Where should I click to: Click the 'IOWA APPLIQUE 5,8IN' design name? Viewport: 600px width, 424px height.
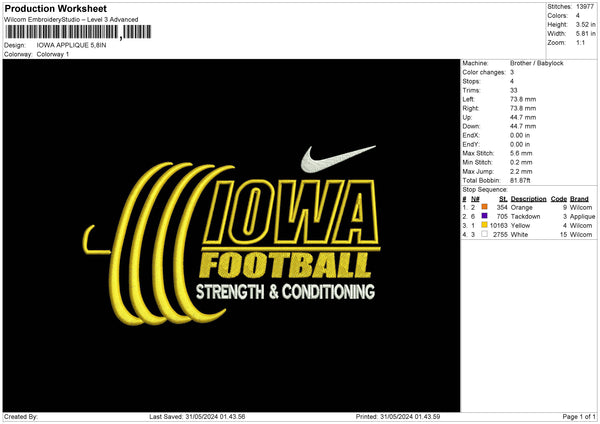click(x=71, y=45)
